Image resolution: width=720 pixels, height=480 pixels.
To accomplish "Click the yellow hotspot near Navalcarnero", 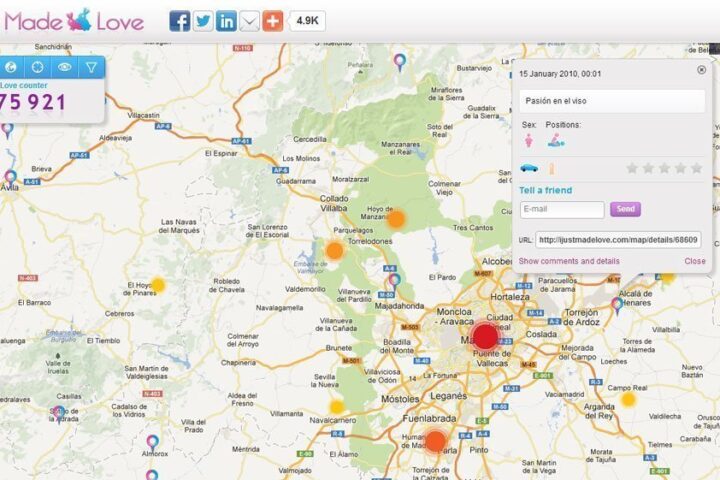I will [337, 407].
